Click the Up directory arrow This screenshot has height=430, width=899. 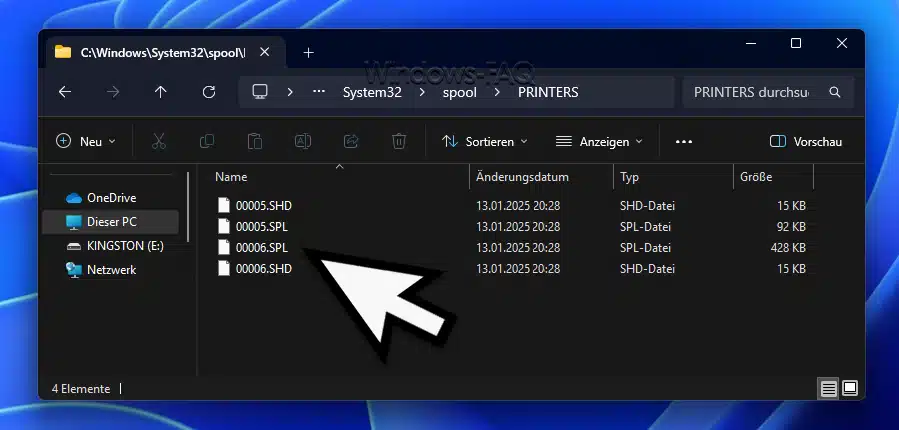161,92
